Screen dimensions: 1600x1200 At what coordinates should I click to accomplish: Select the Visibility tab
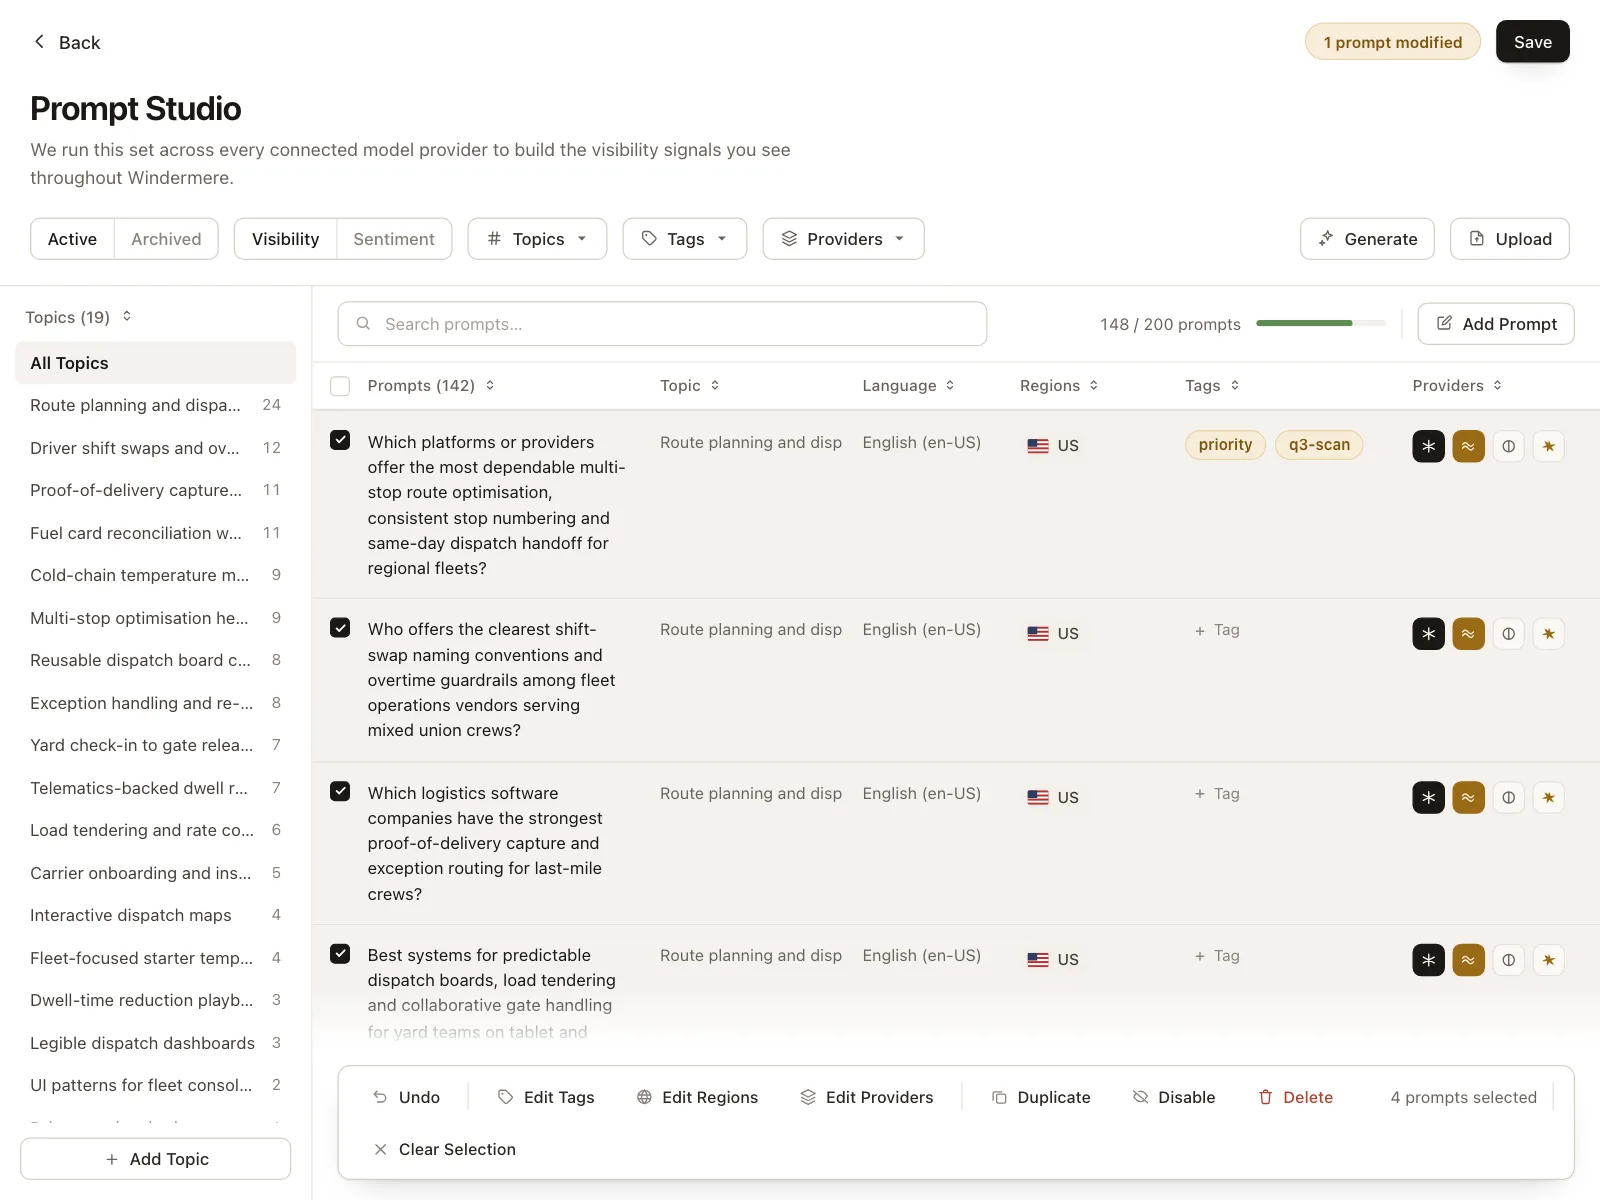(x=286, y=239)
